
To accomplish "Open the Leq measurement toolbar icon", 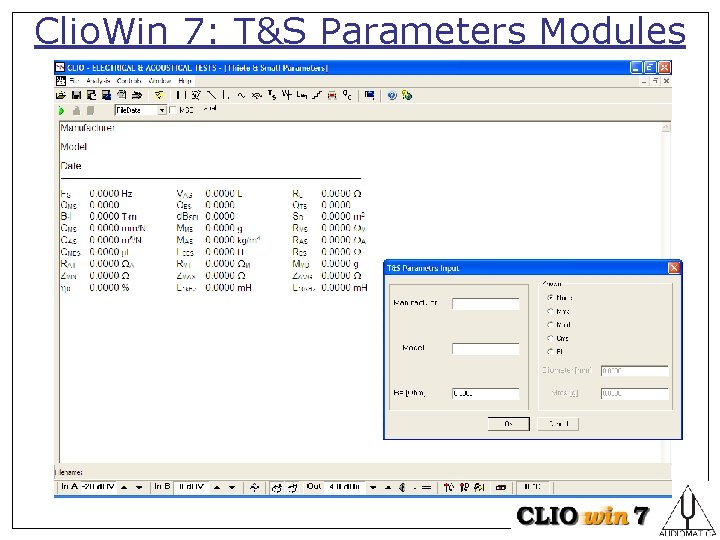I will (x=302, y=96).
